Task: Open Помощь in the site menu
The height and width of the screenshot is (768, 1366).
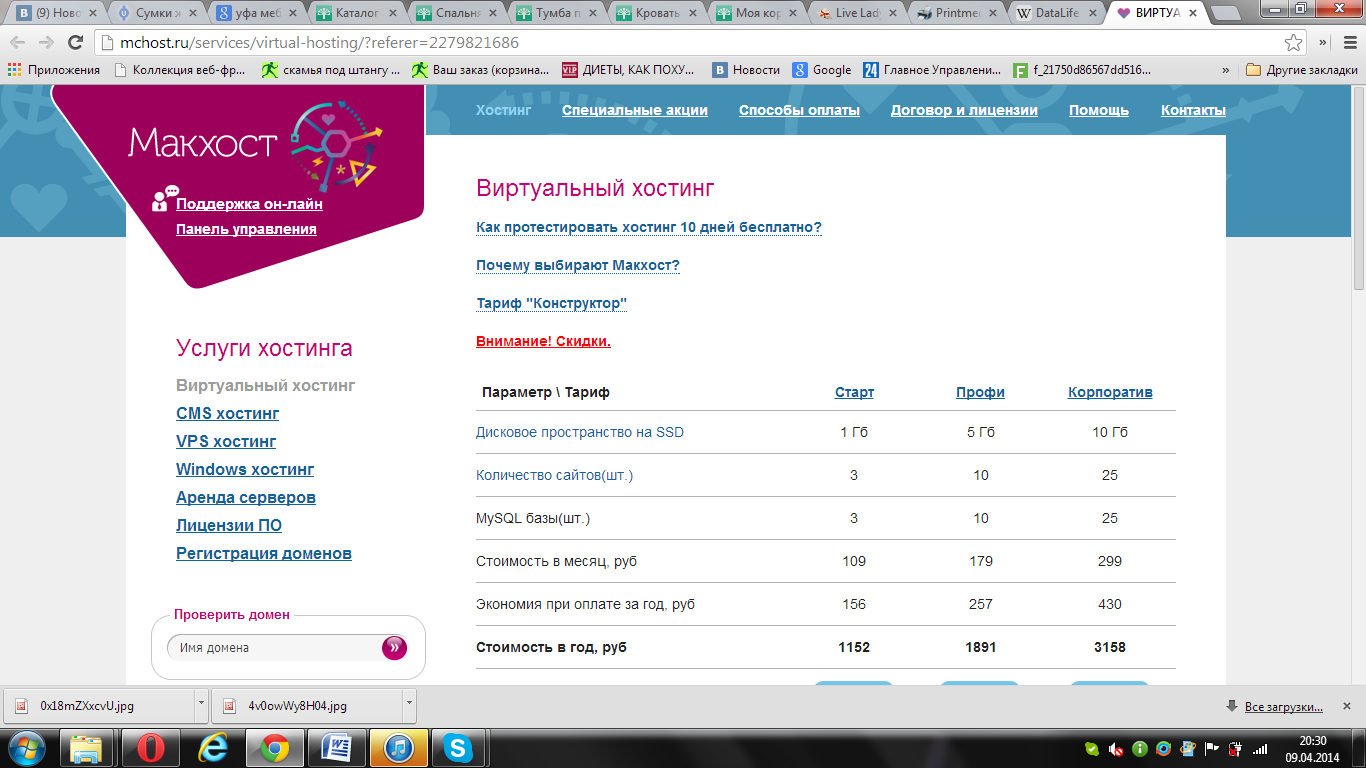Action: pos(1099,110)
